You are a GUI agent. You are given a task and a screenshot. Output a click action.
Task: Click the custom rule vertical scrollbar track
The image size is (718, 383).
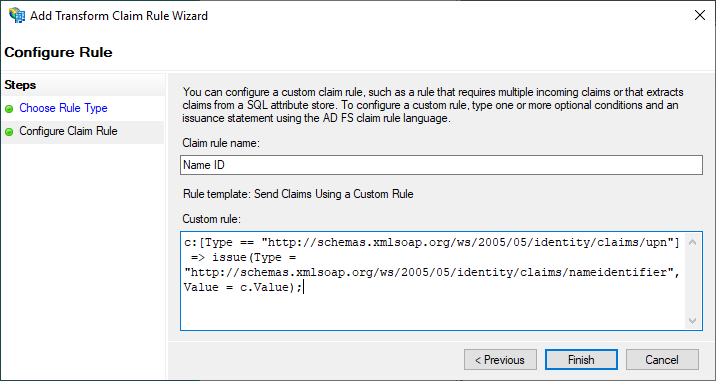(692, 281)
